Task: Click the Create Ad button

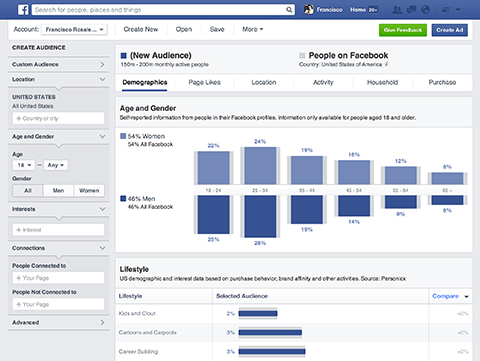Action: [x=450, y=30]
